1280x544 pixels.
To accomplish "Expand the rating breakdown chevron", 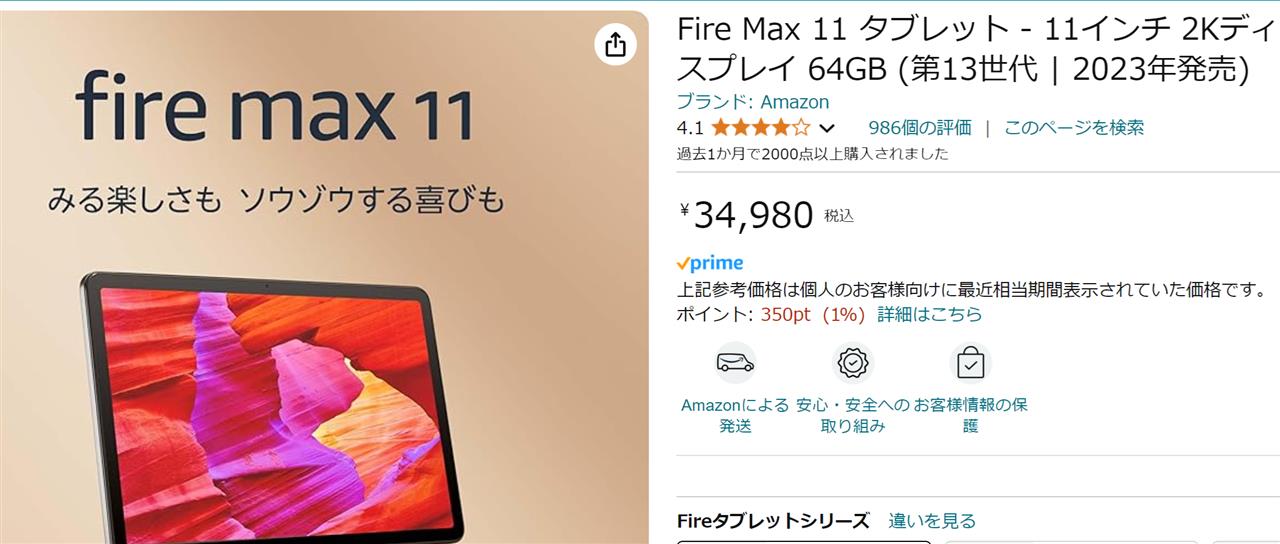I will pos(827,128).
